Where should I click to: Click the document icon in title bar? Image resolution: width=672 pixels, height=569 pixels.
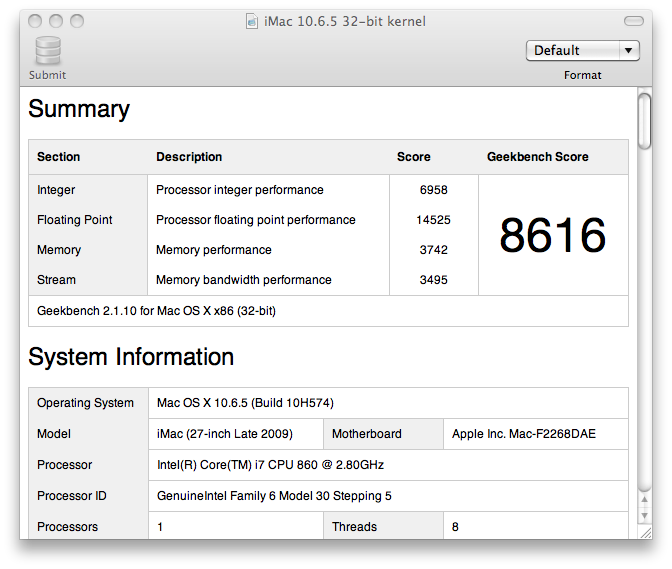point(252,21)
